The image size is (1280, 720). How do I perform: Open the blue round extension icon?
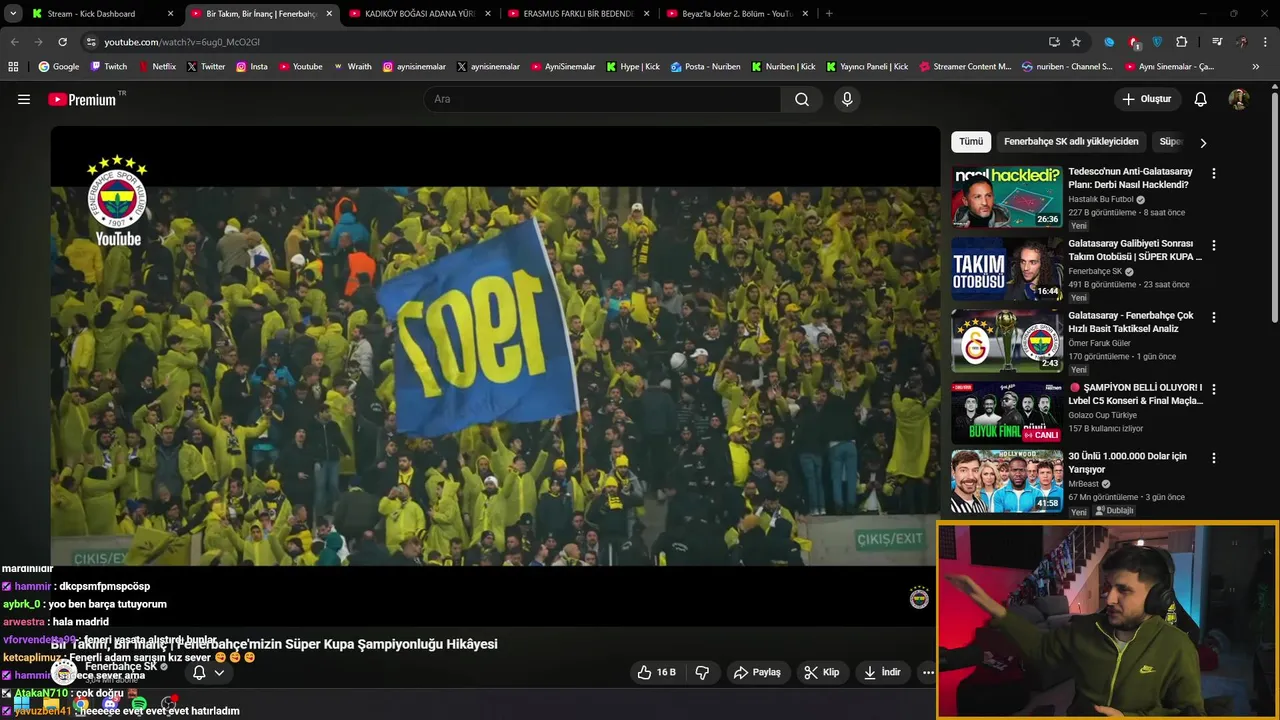coord(1109,42)
